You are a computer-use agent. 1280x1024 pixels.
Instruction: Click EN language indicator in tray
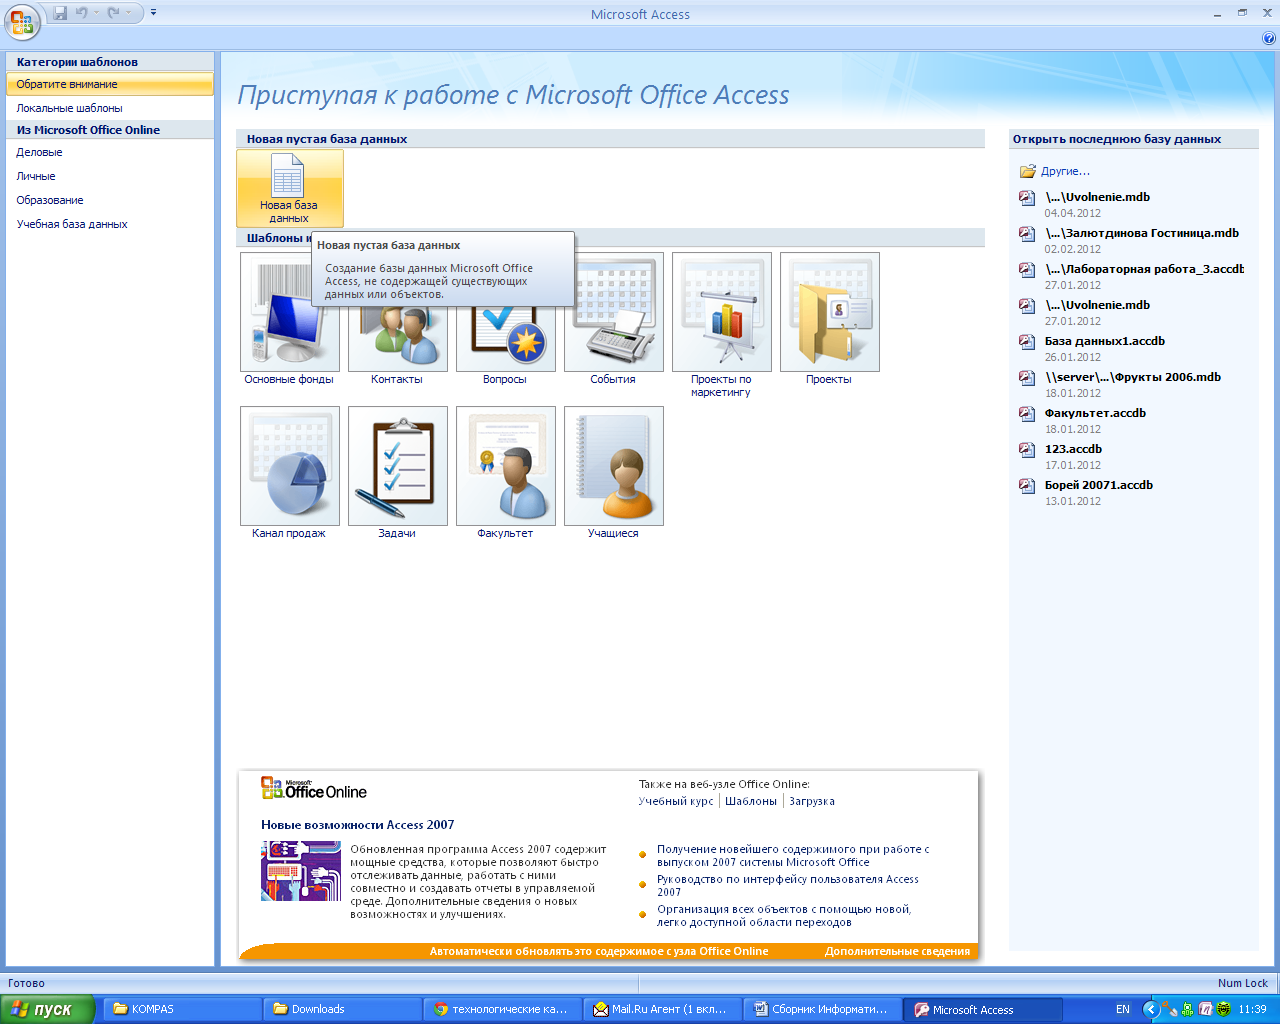click(1123, 1009)
